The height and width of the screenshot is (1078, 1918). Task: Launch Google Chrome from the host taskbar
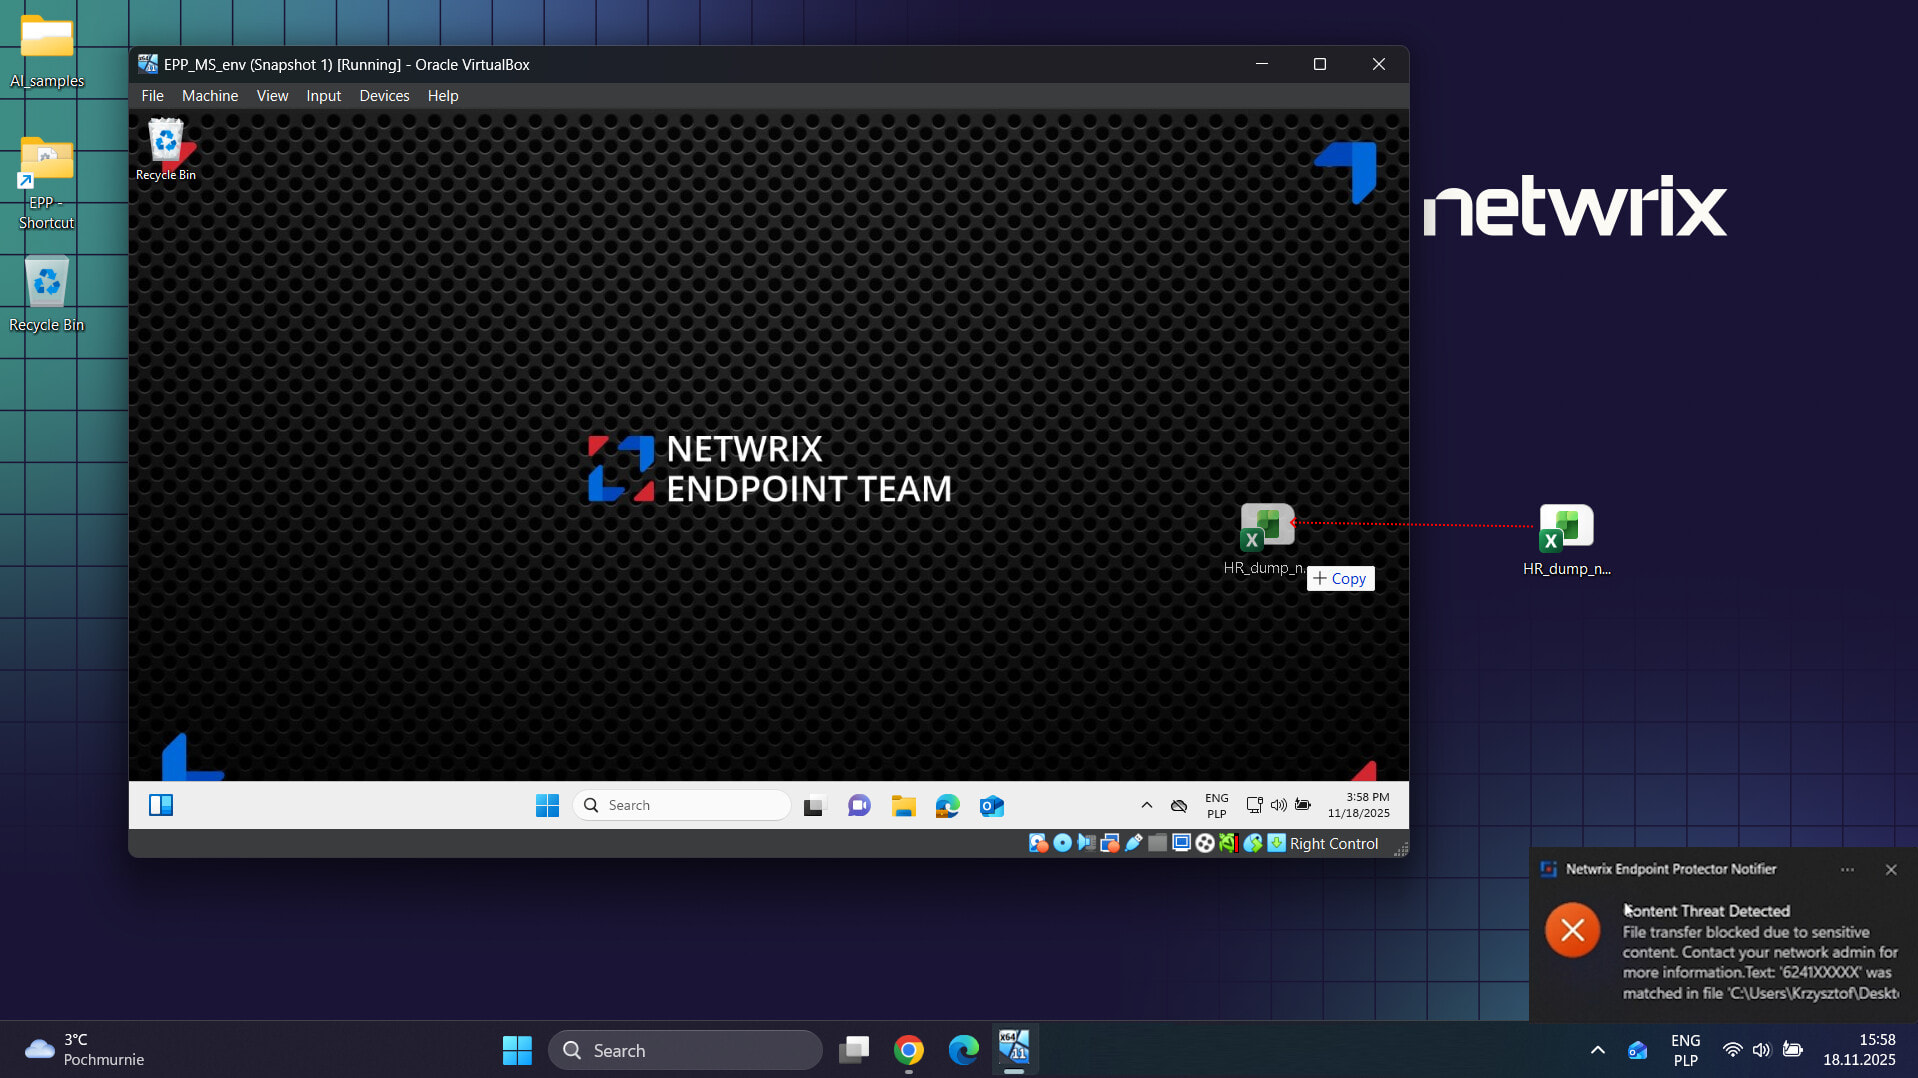tap(908, 1050)
